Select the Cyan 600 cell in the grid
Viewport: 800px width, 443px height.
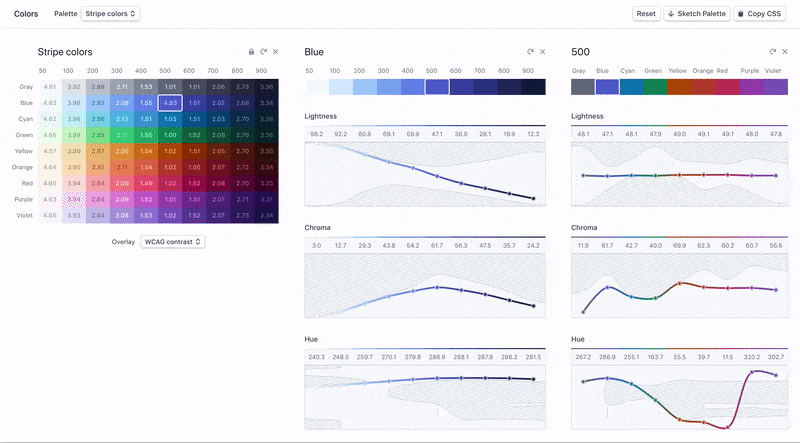coord(194,119)
